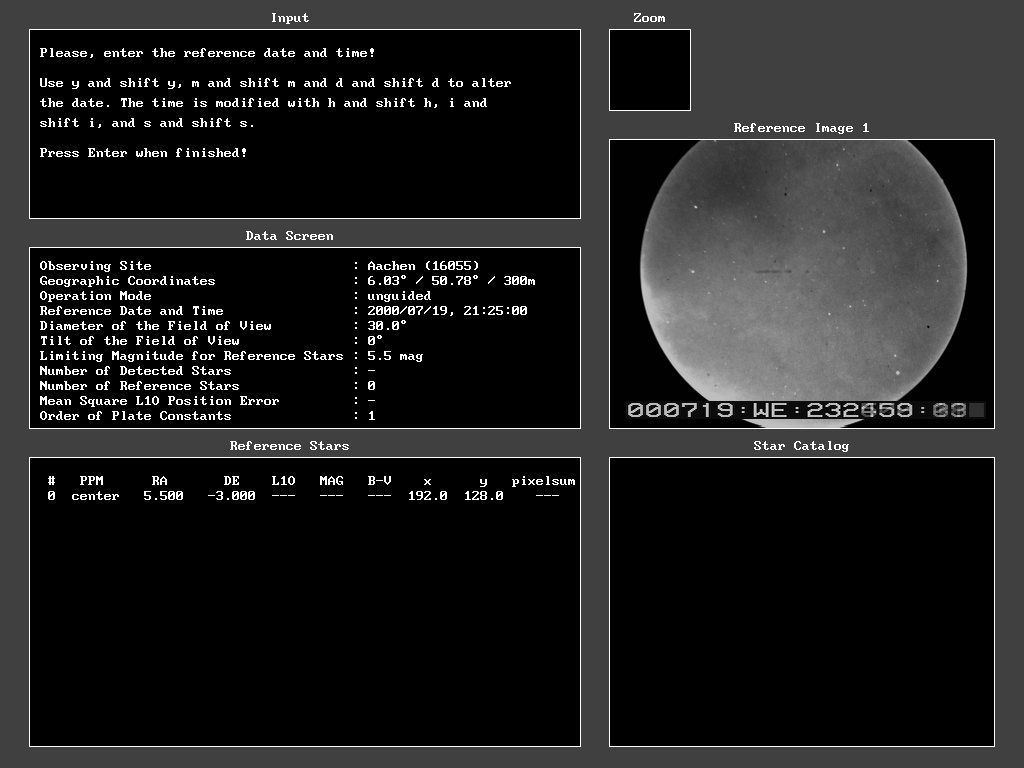Click the DE value -3.000
The width and height of the screenshot is (1024, 768).
pyautogui.click(x=231, y=496)
